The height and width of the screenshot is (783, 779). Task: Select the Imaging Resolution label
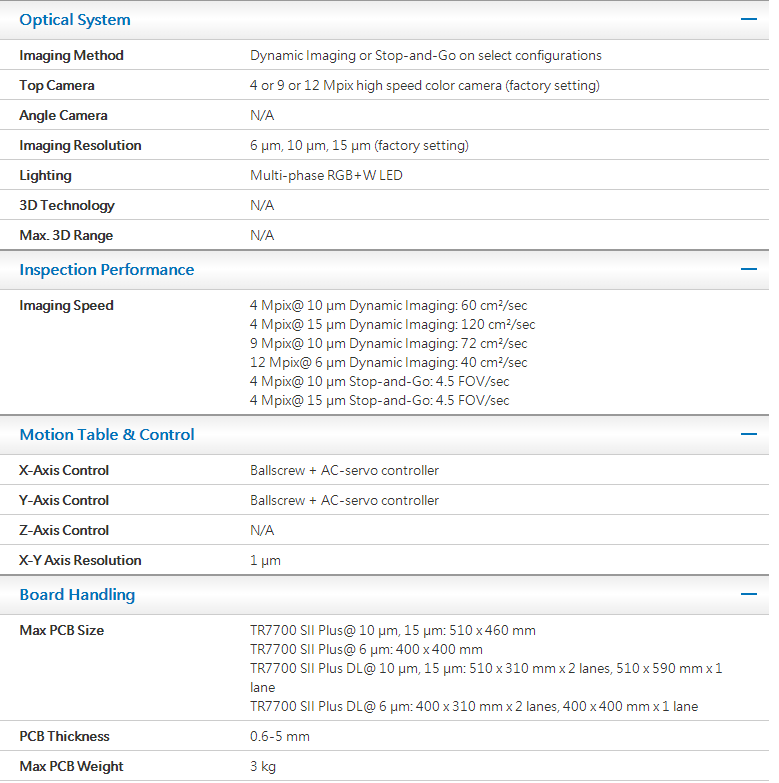pyautogui.click(x=80, y=145)
